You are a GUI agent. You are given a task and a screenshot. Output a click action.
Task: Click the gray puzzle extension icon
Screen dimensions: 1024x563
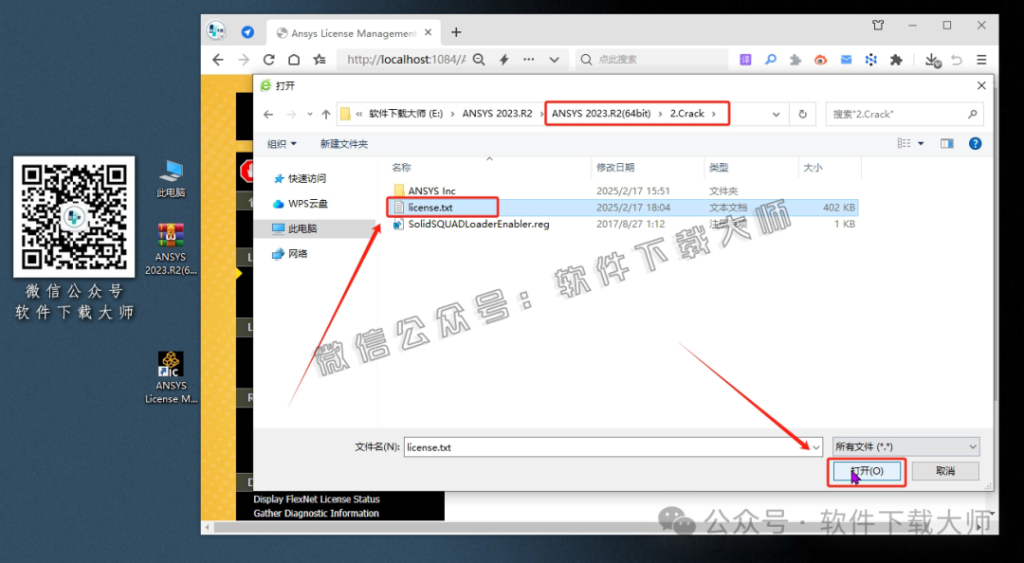click(x=795, y=59)
